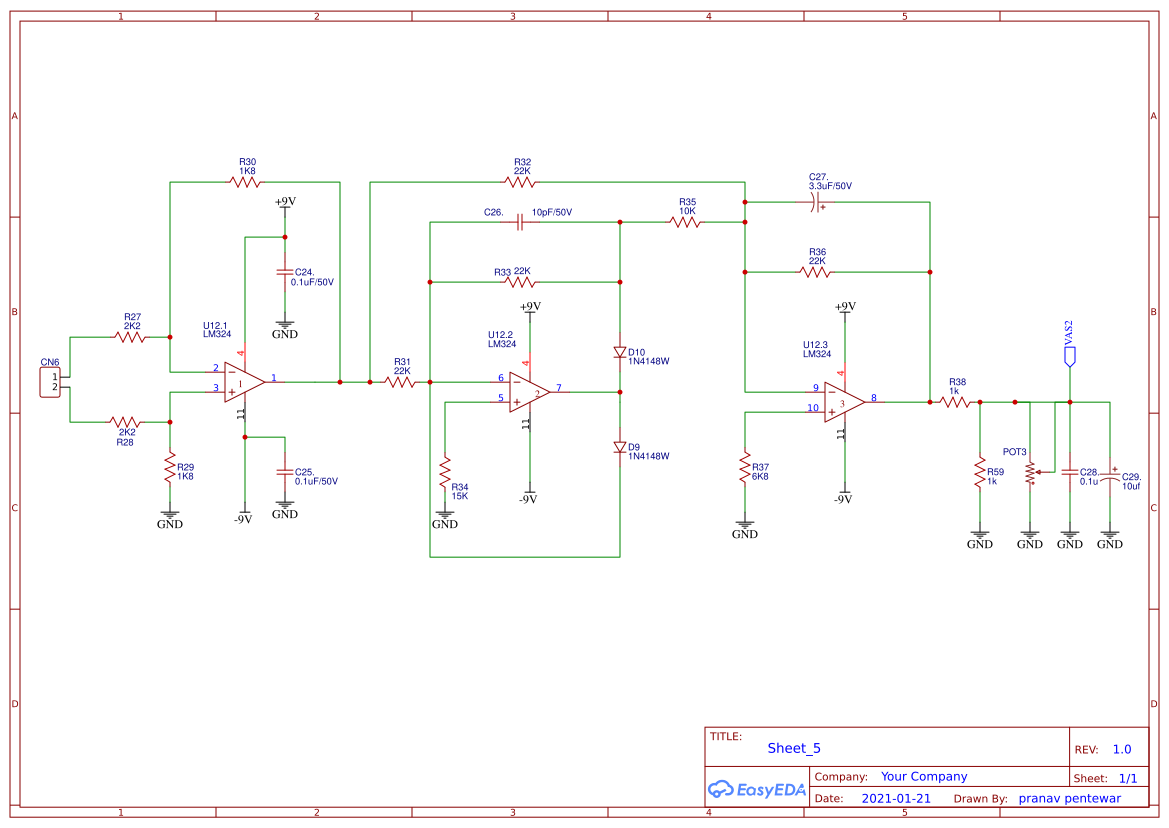Screen dimensions: 1169x828
Task: Click the REV value "1.0"
Action: tap(1122, 750)
